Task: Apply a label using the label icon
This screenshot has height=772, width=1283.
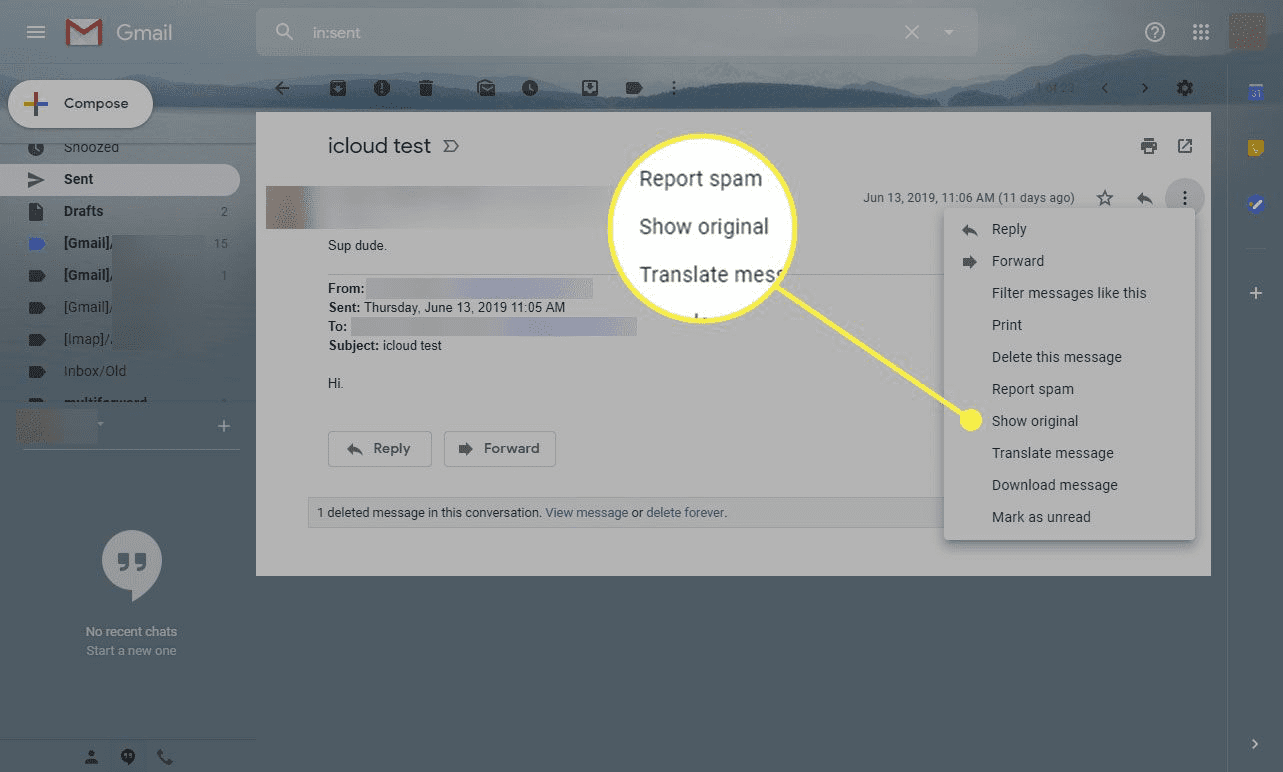Action: [633, 88]
